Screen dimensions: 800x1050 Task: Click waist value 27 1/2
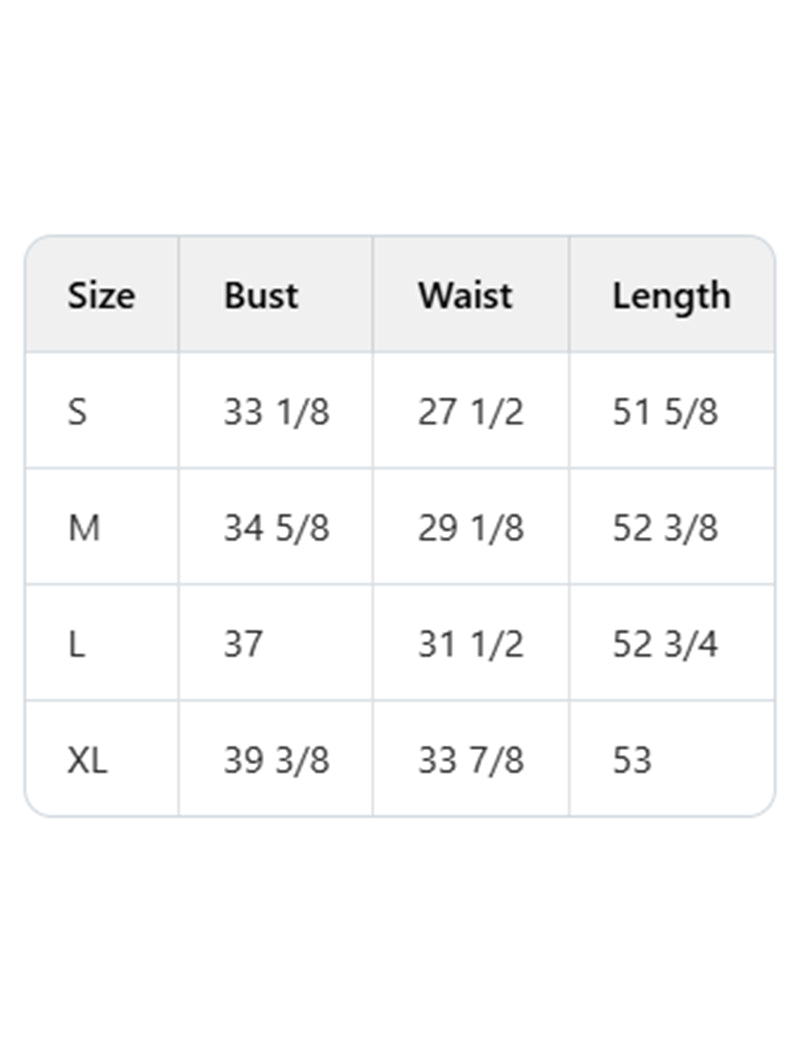pyautogui.click(x=470, y=412)
